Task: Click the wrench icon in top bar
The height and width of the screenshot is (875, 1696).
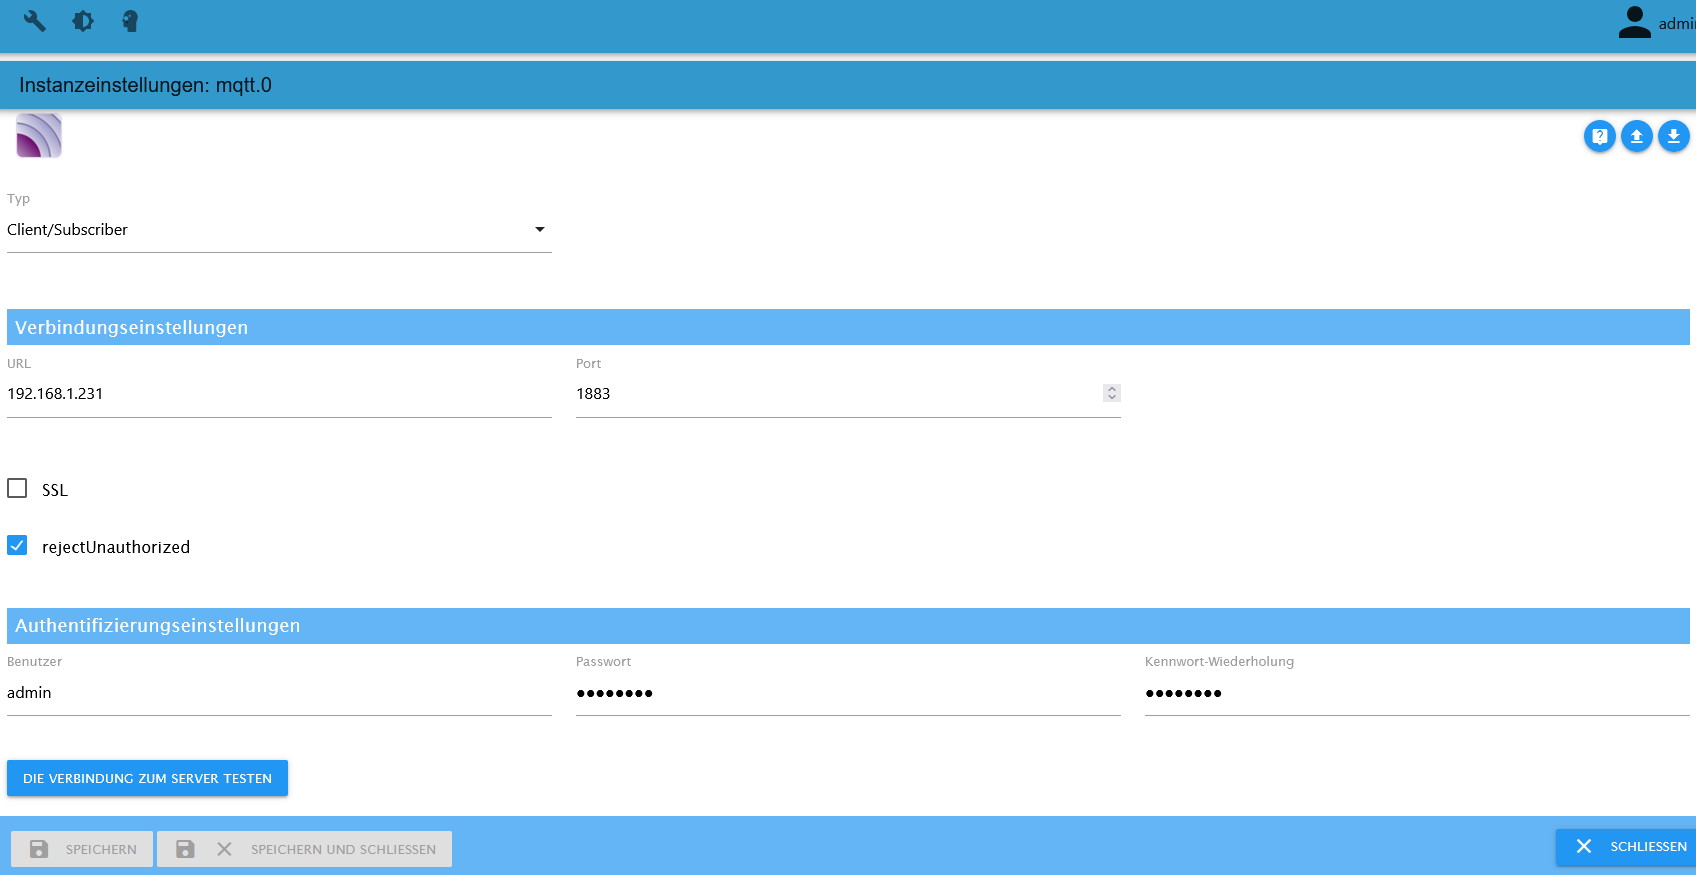Action: pyautogui.click(x=35, y=21)
